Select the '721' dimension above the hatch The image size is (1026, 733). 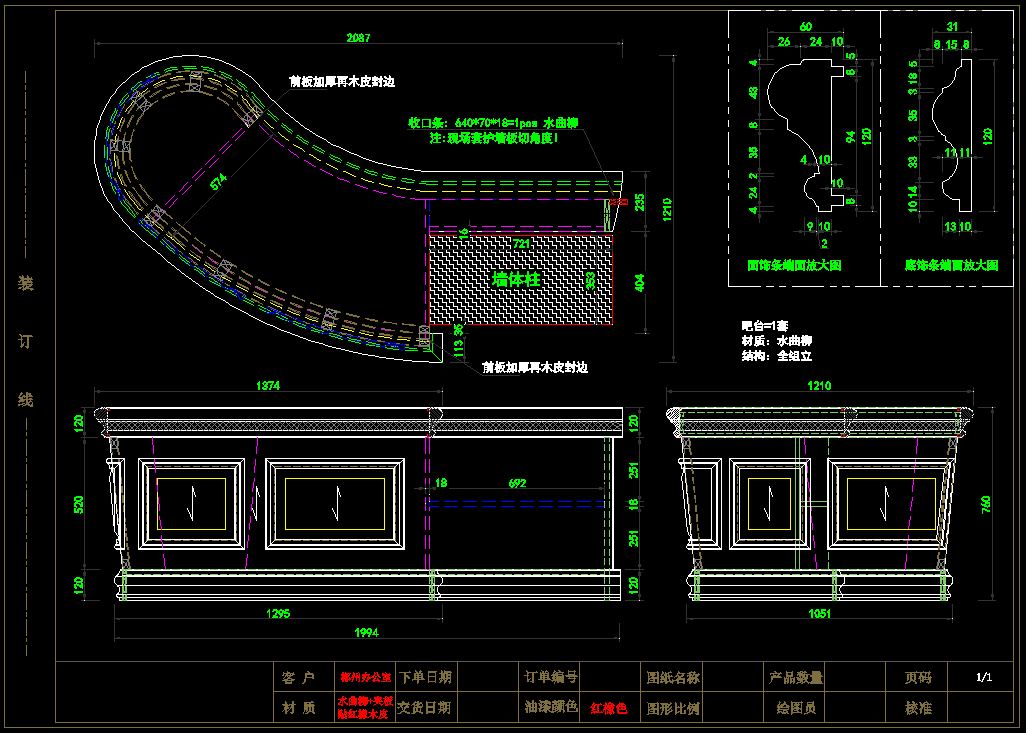click(521, 243)
